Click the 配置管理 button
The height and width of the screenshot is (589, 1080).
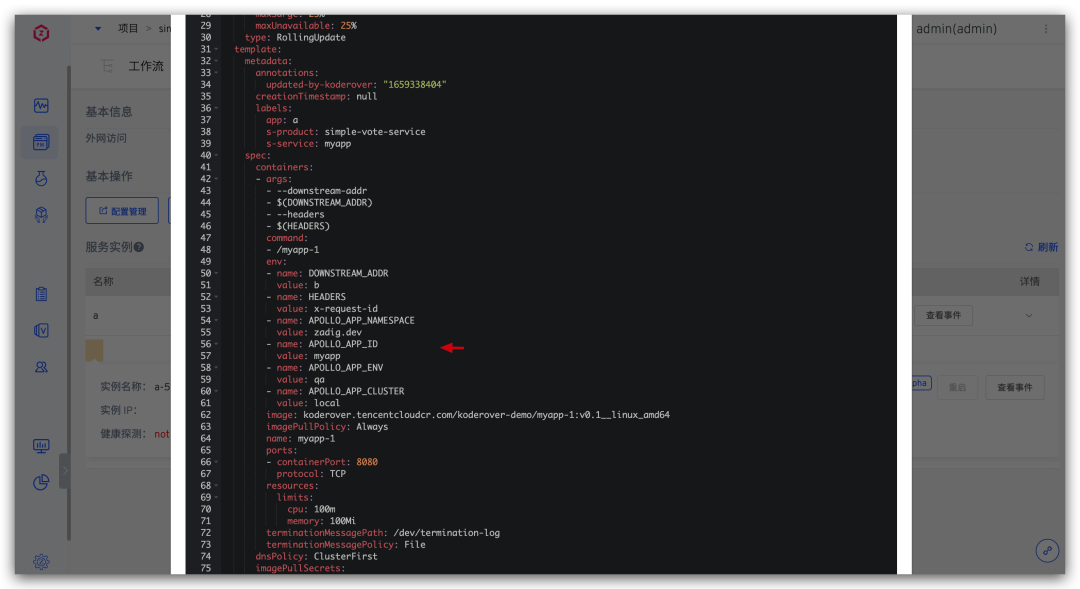click(x=122, y=211)
